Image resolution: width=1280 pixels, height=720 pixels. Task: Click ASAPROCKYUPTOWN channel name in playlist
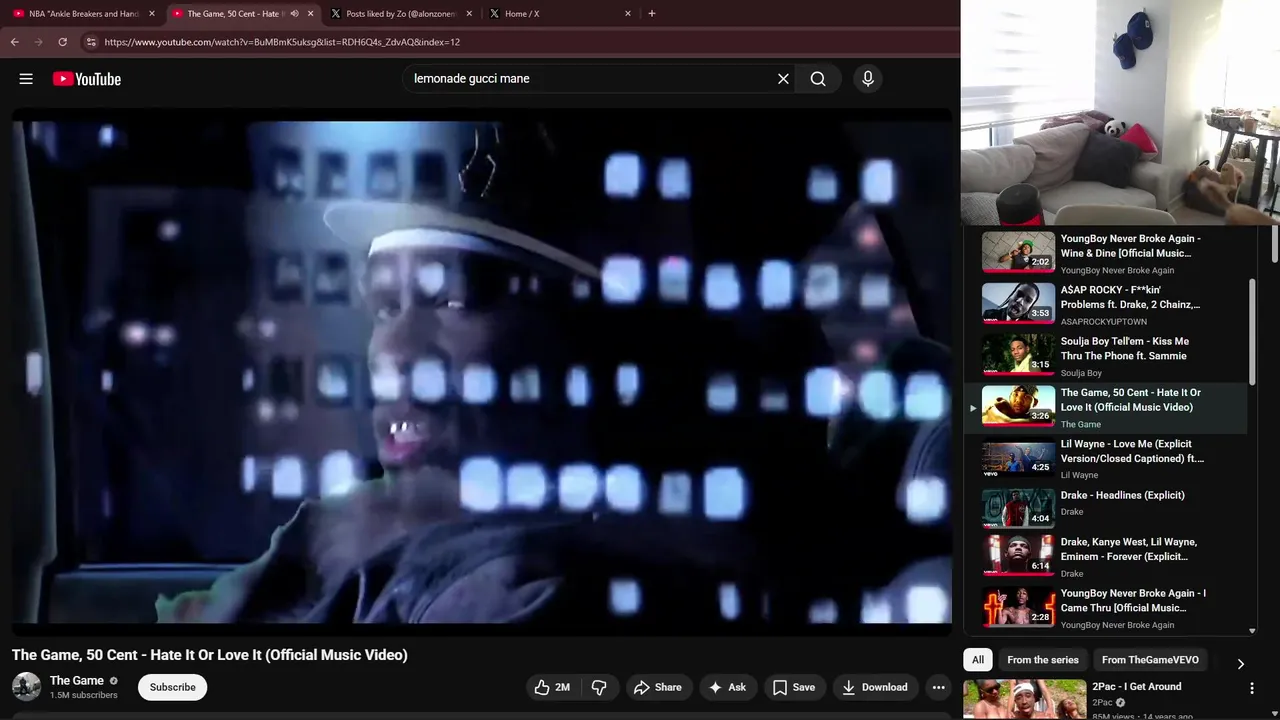pos(1104,322)
